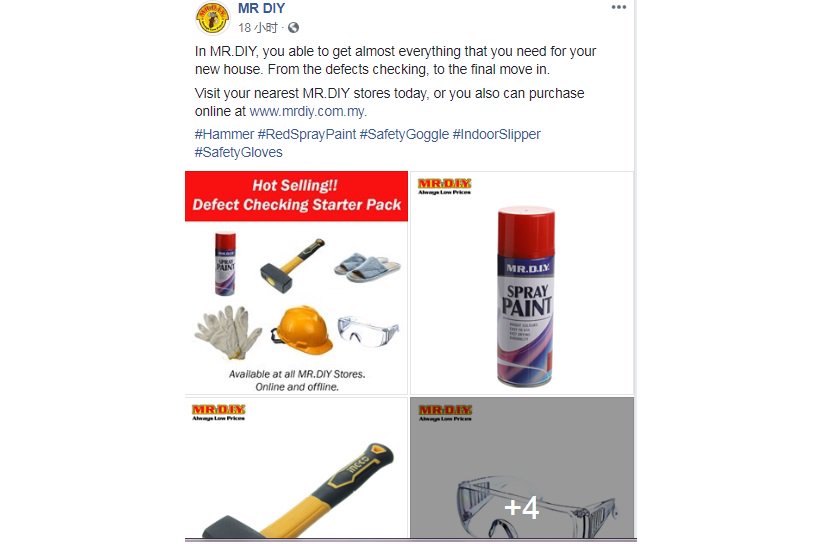Viewport: 819px width, 544px height.
Task: Open the yellow-handled hammer photo
Action: coord(296,468)
